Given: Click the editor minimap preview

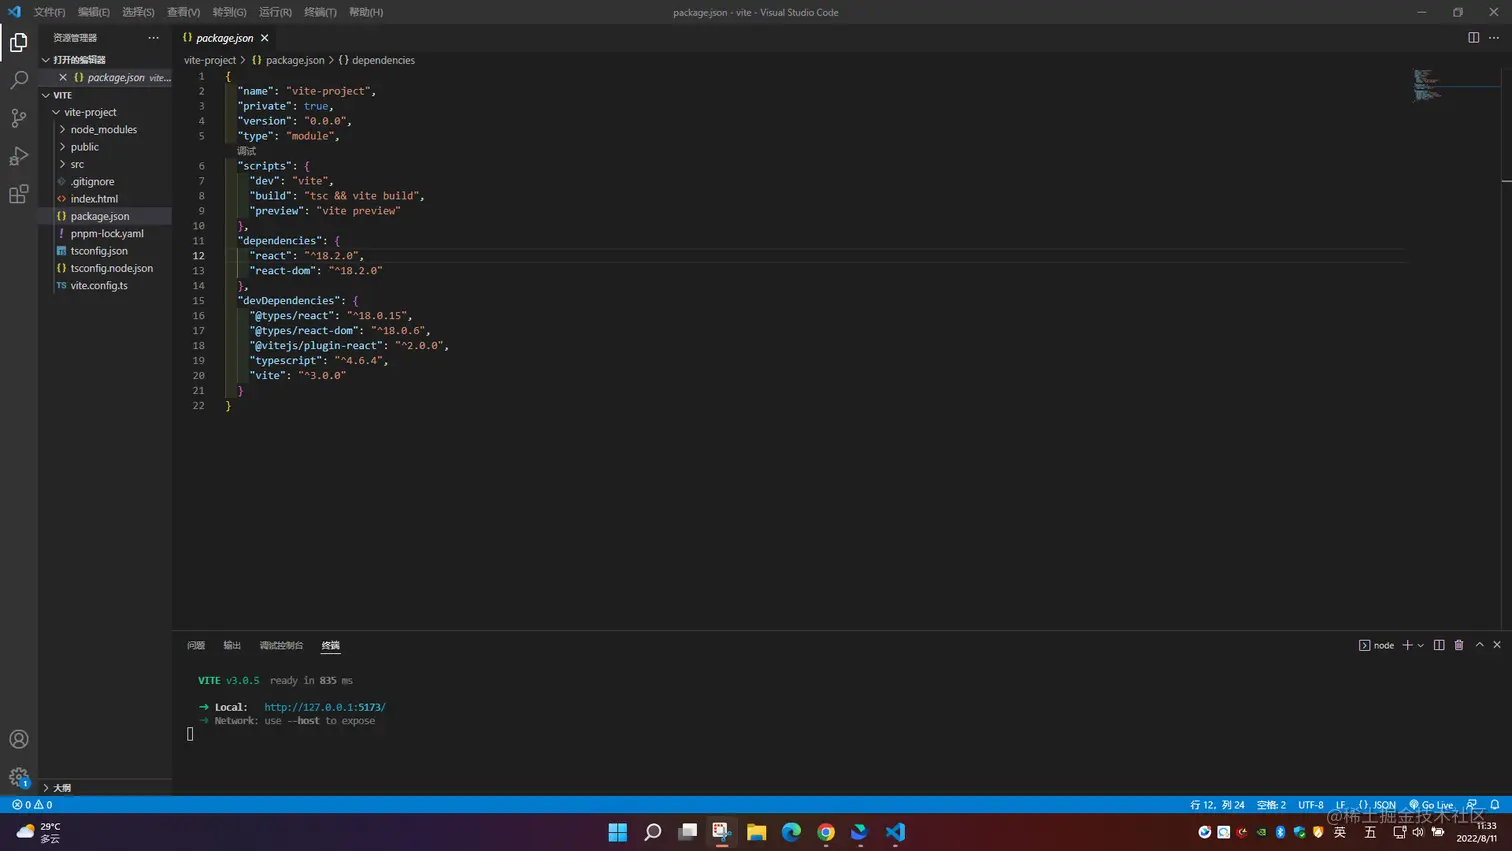Looking at the screenshot, I should (1428, 86).
